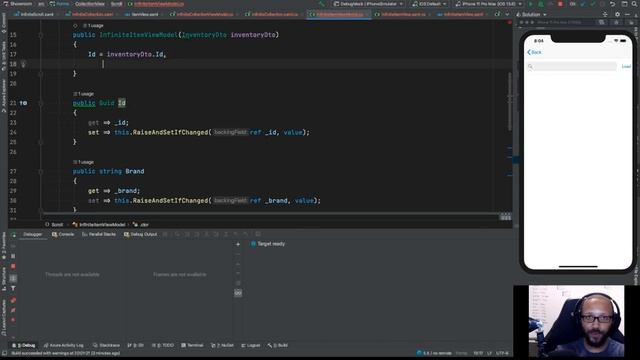Screen dimensions: 640x360
Task: Select the active InfiniteItemViewModel.cs editor tab
Action: coord(339,14)
